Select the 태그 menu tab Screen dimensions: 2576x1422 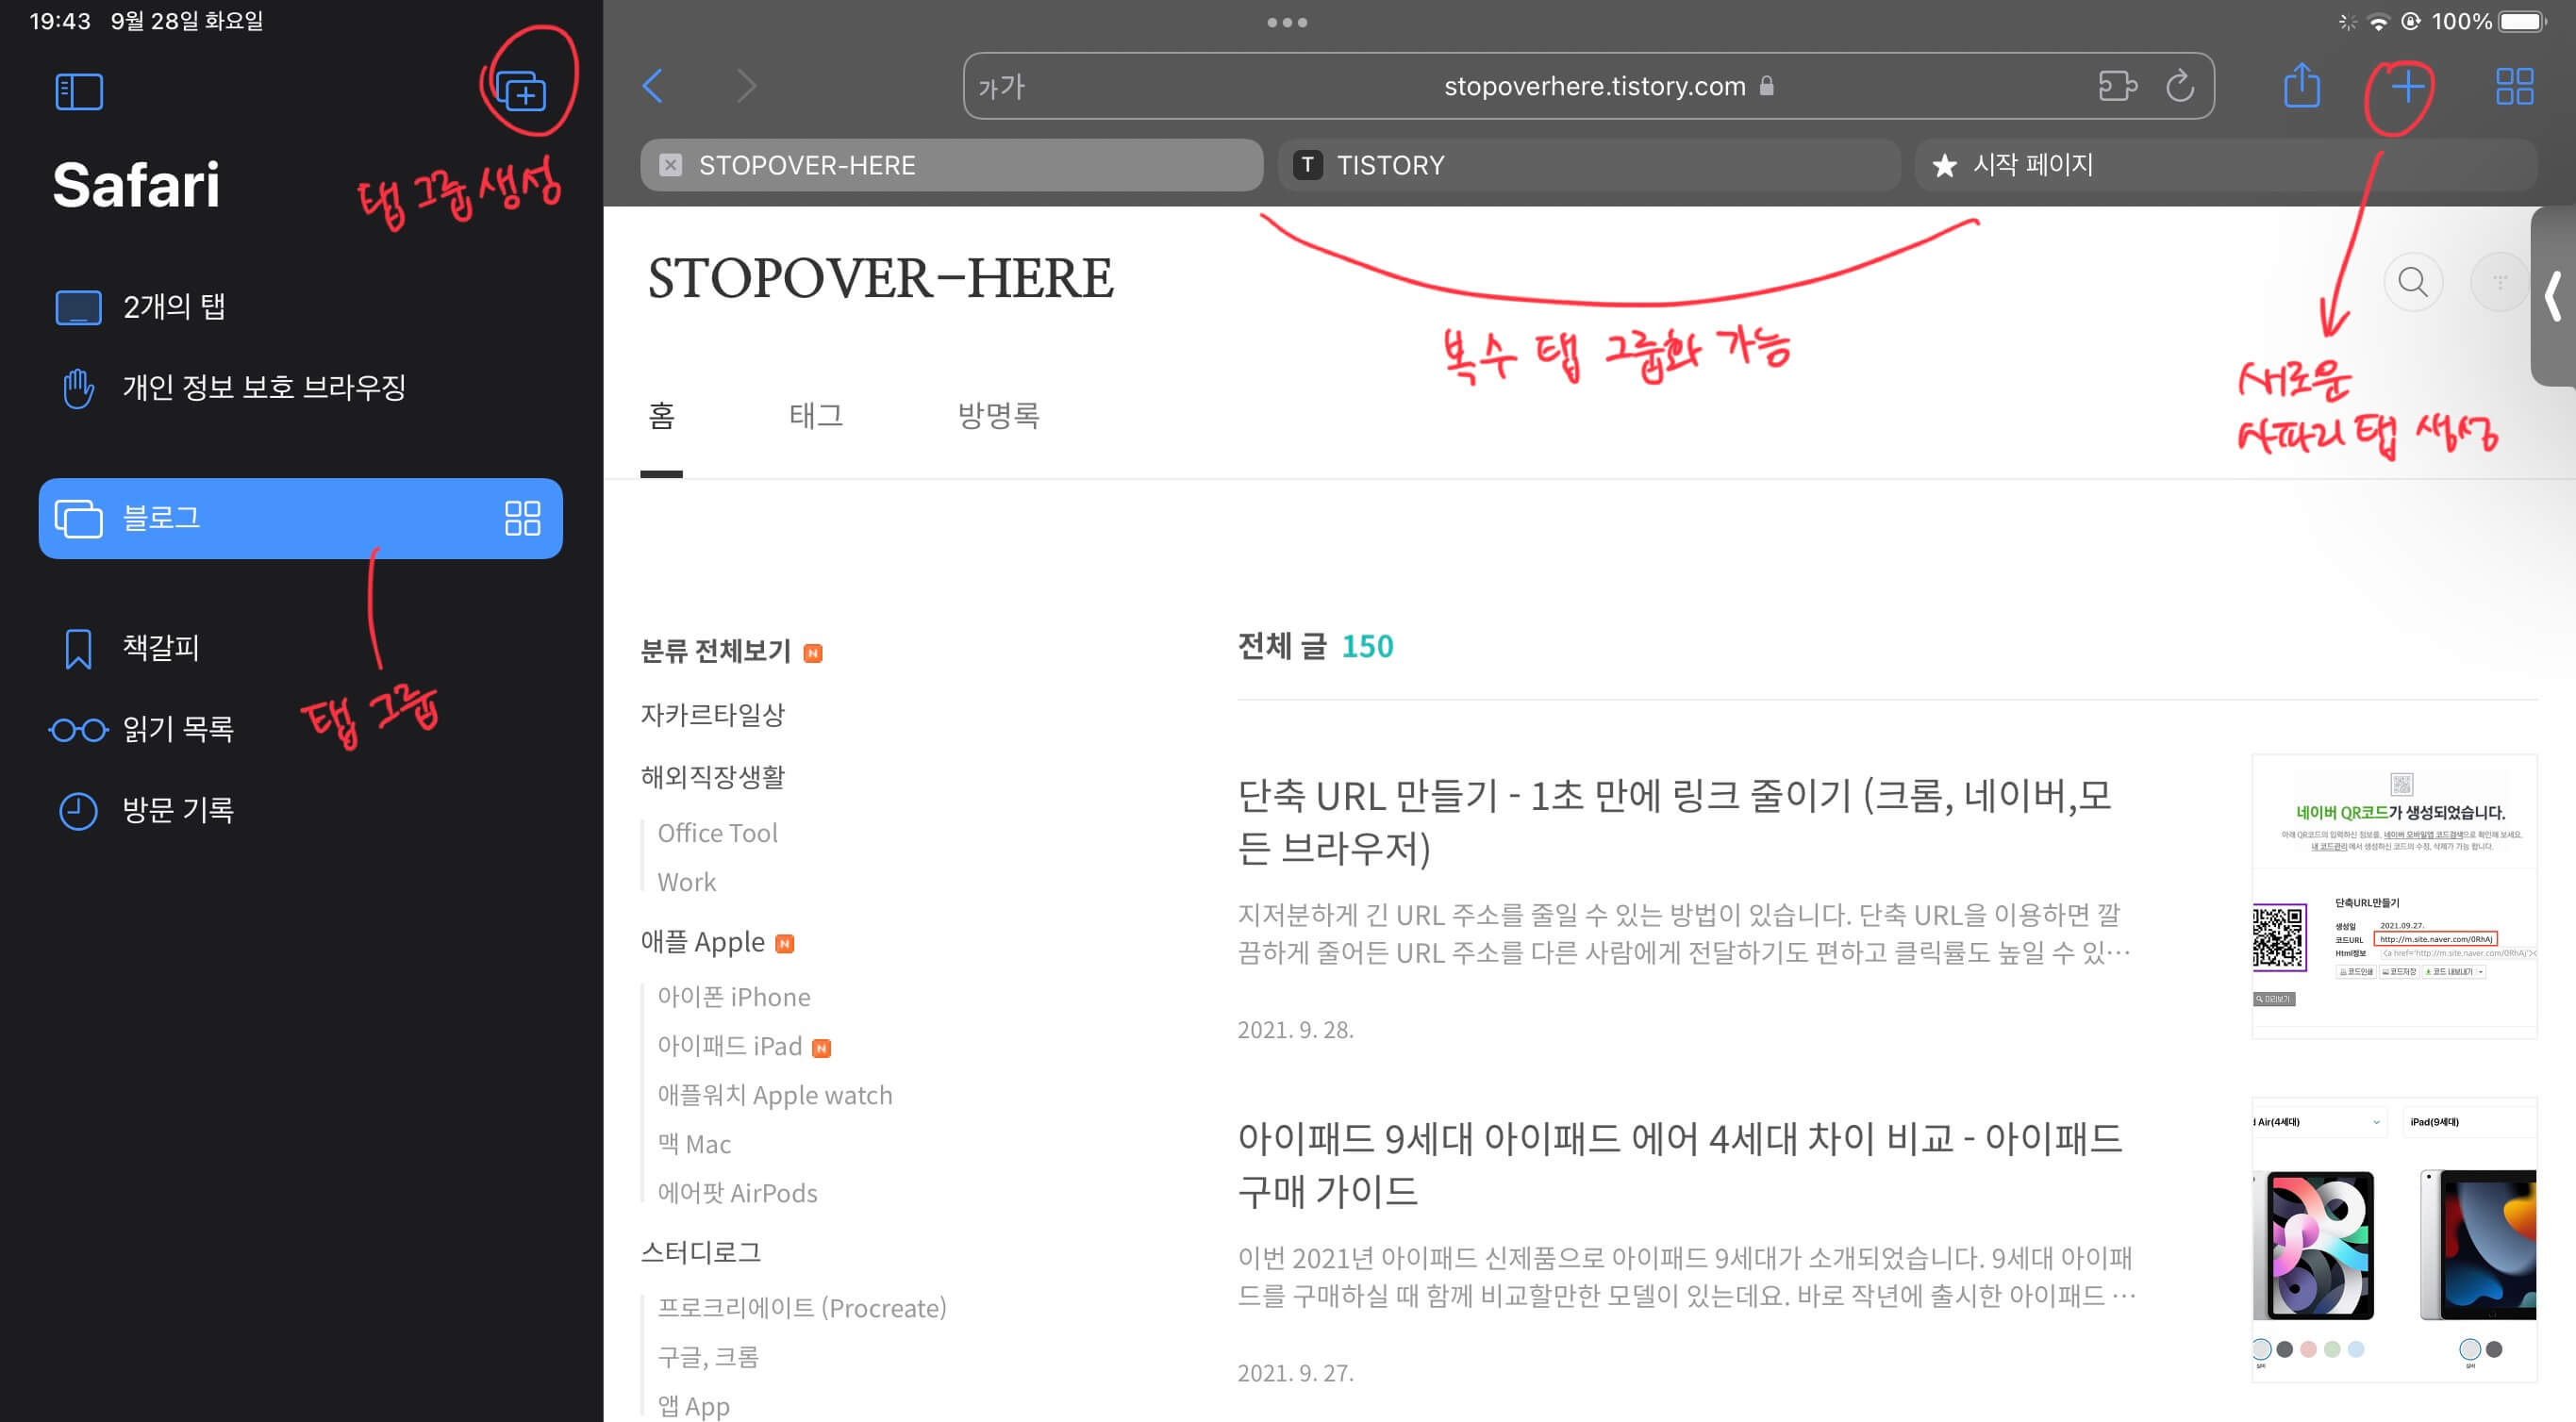coord(816,415)
